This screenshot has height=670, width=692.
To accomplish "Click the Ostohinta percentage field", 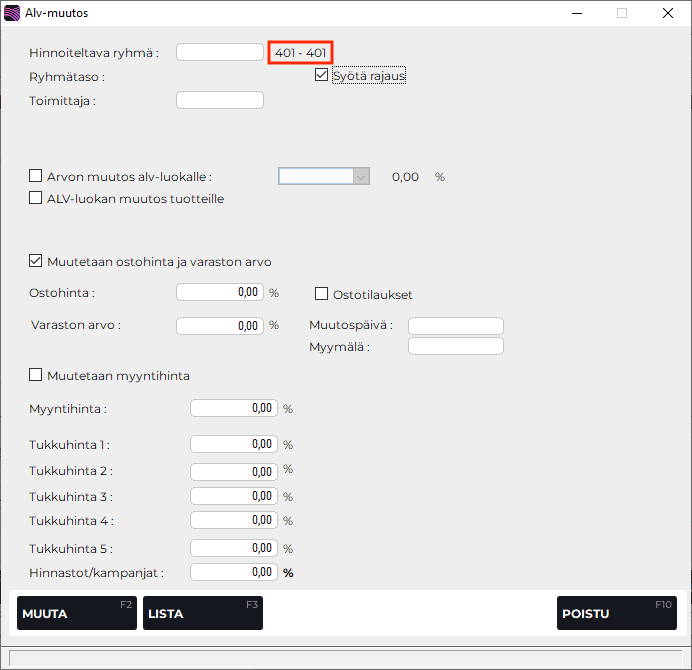I will click(x=220, y=293).
